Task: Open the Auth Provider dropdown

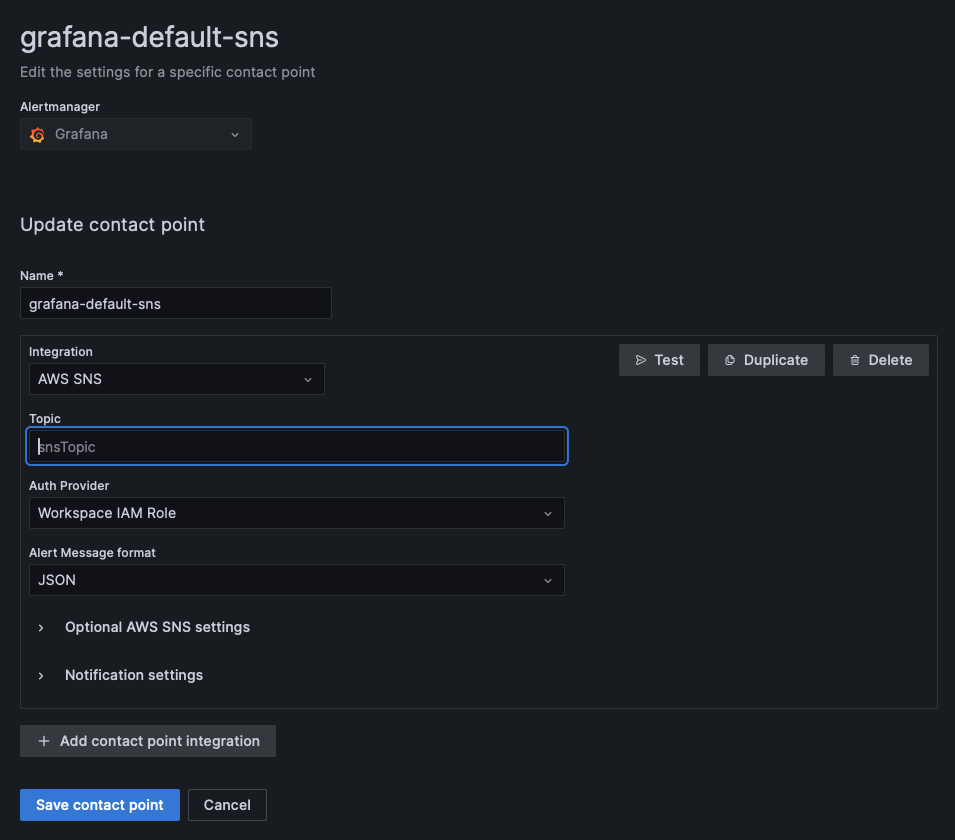Action: (297, 513)
